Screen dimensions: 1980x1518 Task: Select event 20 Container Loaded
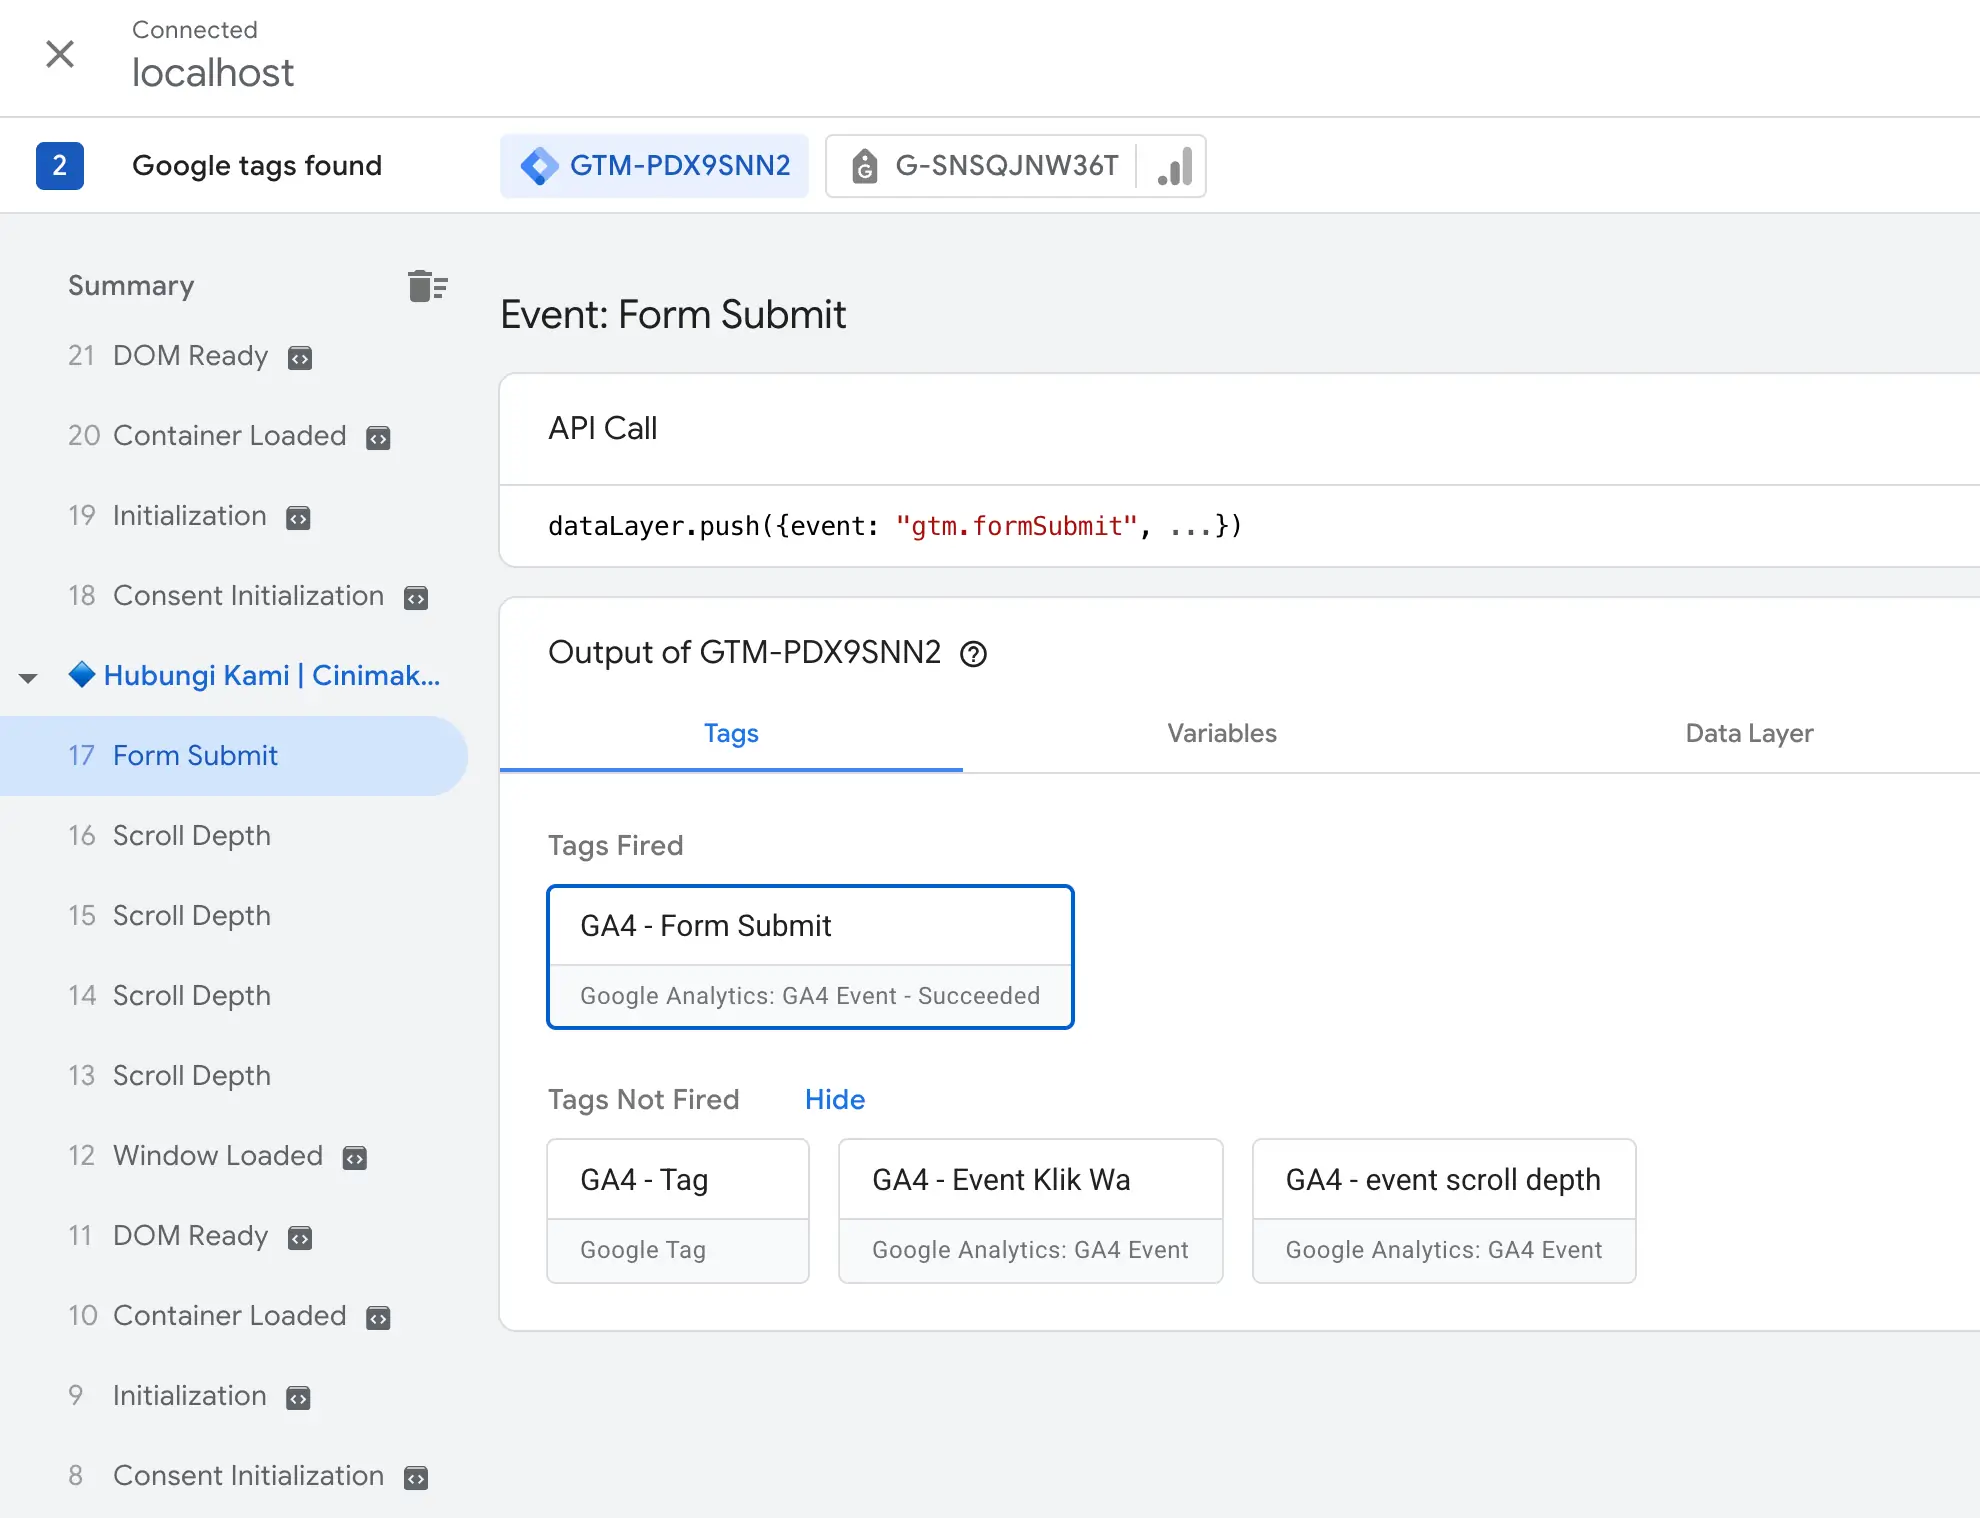pos(207,436)
